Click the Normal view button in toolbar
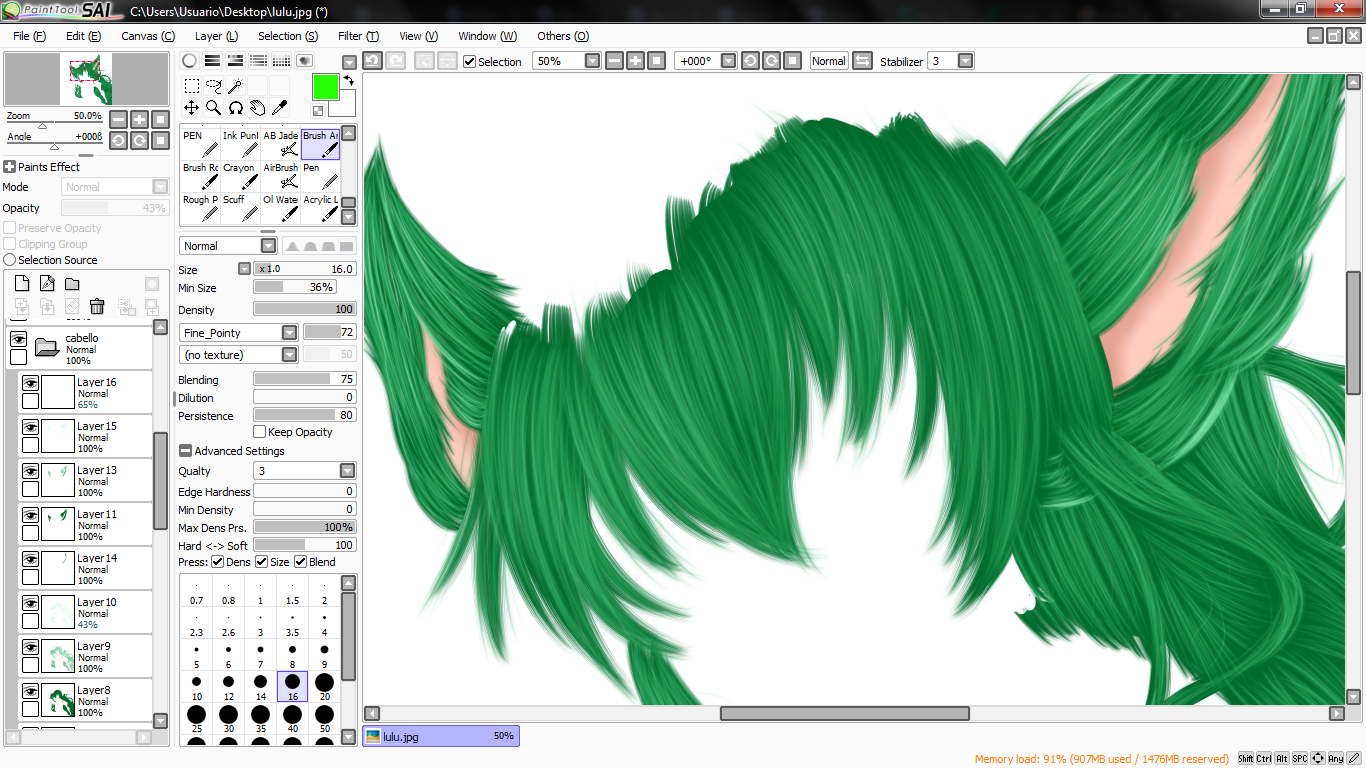This screenshot has height=768, width=1366. [x=828, y=61]
